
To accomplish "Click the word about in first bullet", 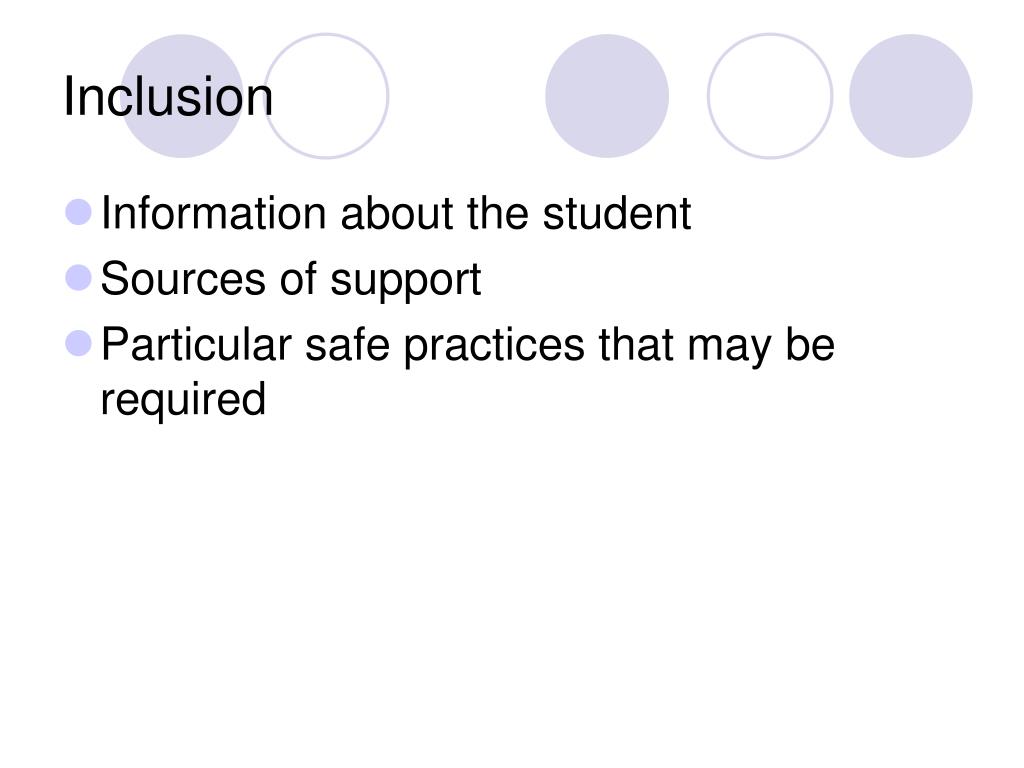I will [x=397, y=213].
